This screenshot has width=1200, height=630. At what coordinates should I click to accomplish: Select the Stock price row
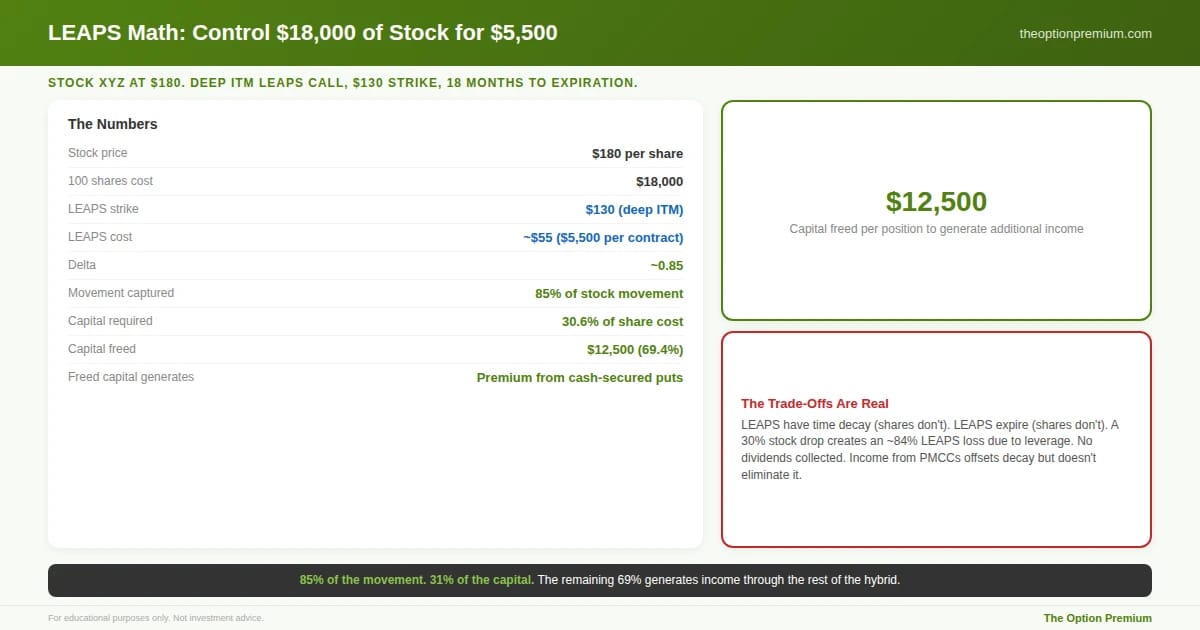[x=375, y=153]
